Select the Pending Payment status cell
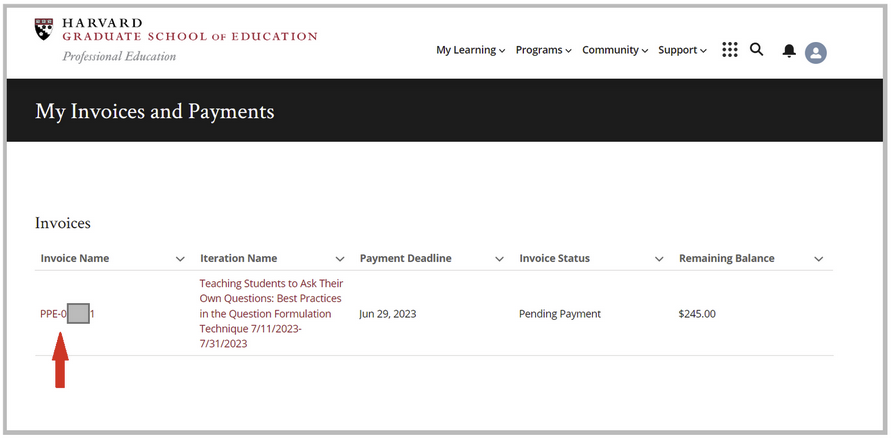The width and height of the screenshot is (892, 438). pyautogui.click(x=560, y=314)
